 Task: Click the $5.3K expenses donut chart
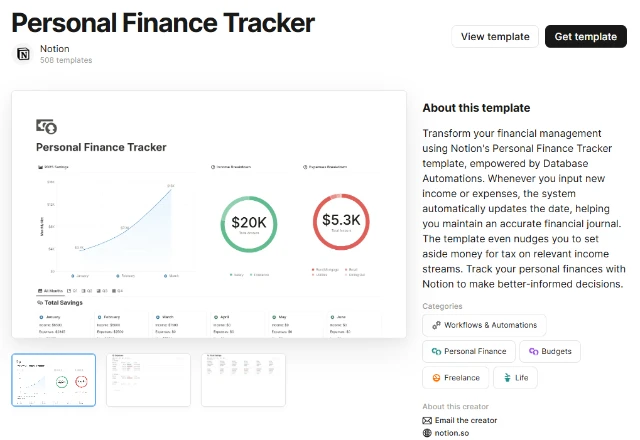pos(342,222)
